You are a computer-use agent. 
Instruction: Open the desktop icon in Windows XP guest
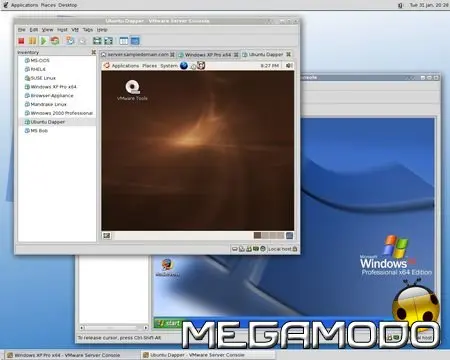168,268
